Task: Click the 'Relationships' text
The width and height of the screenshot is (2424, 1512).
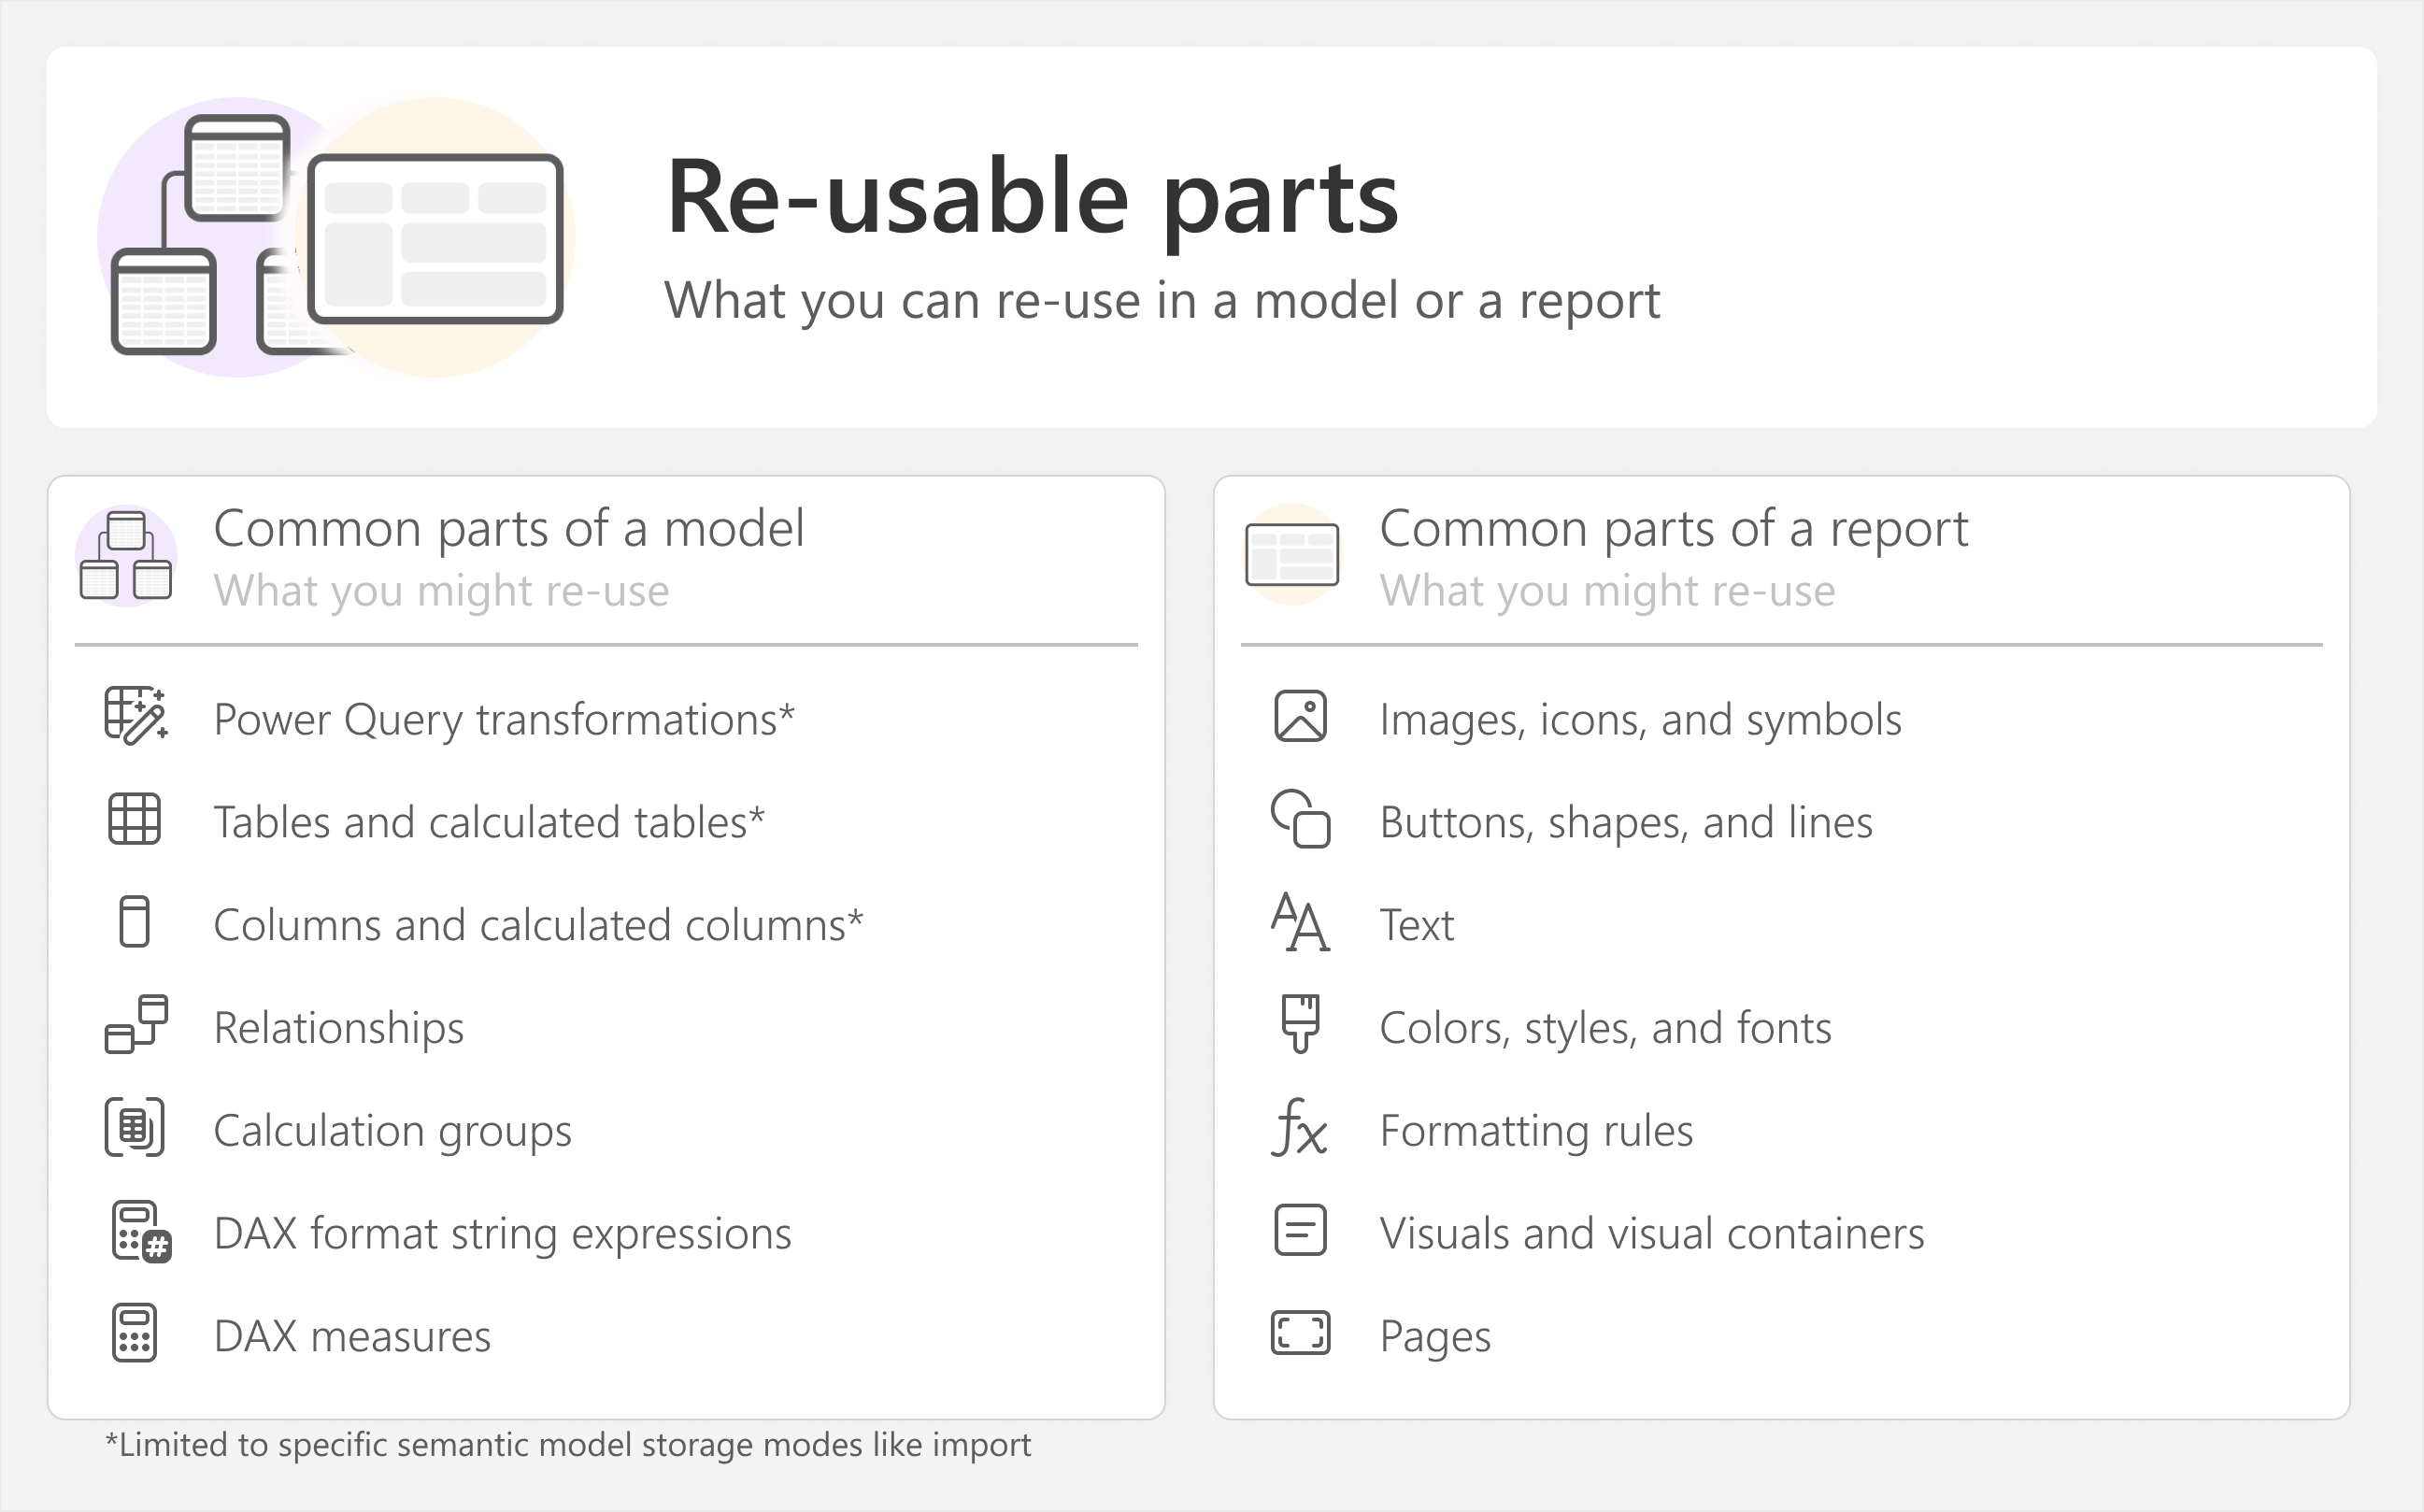Action: 339,1028
